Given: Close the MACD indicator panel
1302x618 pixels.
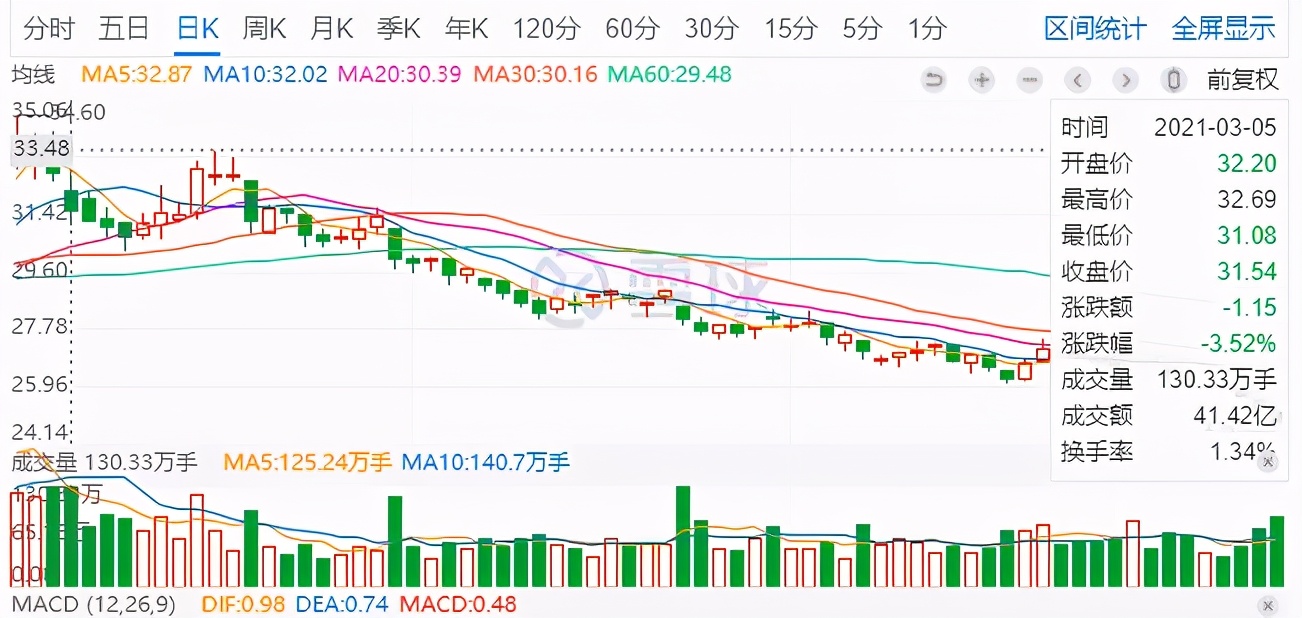Looking at the screenshot, I should coord(1268,605).
